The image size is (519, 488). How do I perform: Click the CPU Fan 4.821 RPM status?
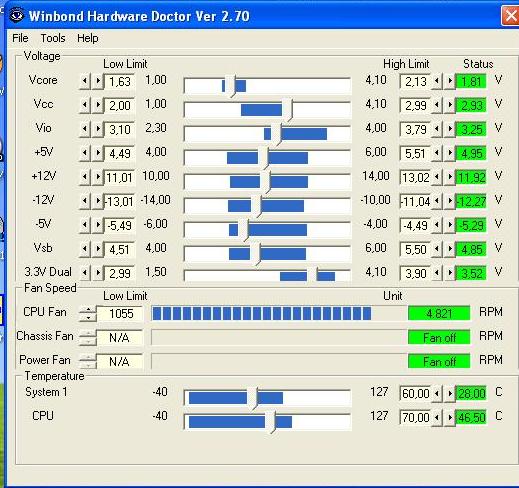(439, 314)
